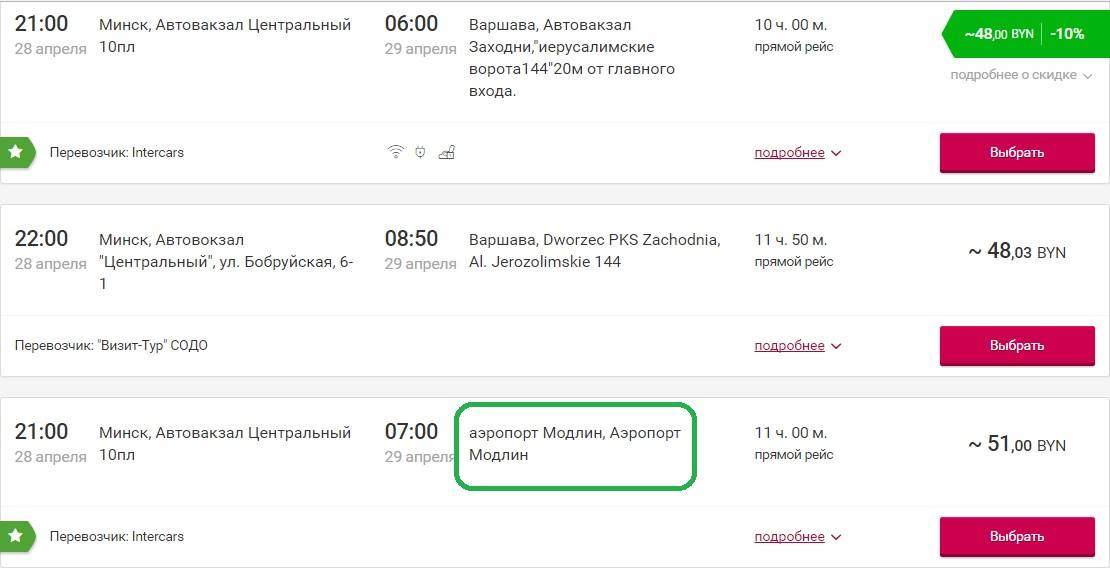Click the power socket amenity icon
Screen dimensions: 1110x568
[420, 152]
